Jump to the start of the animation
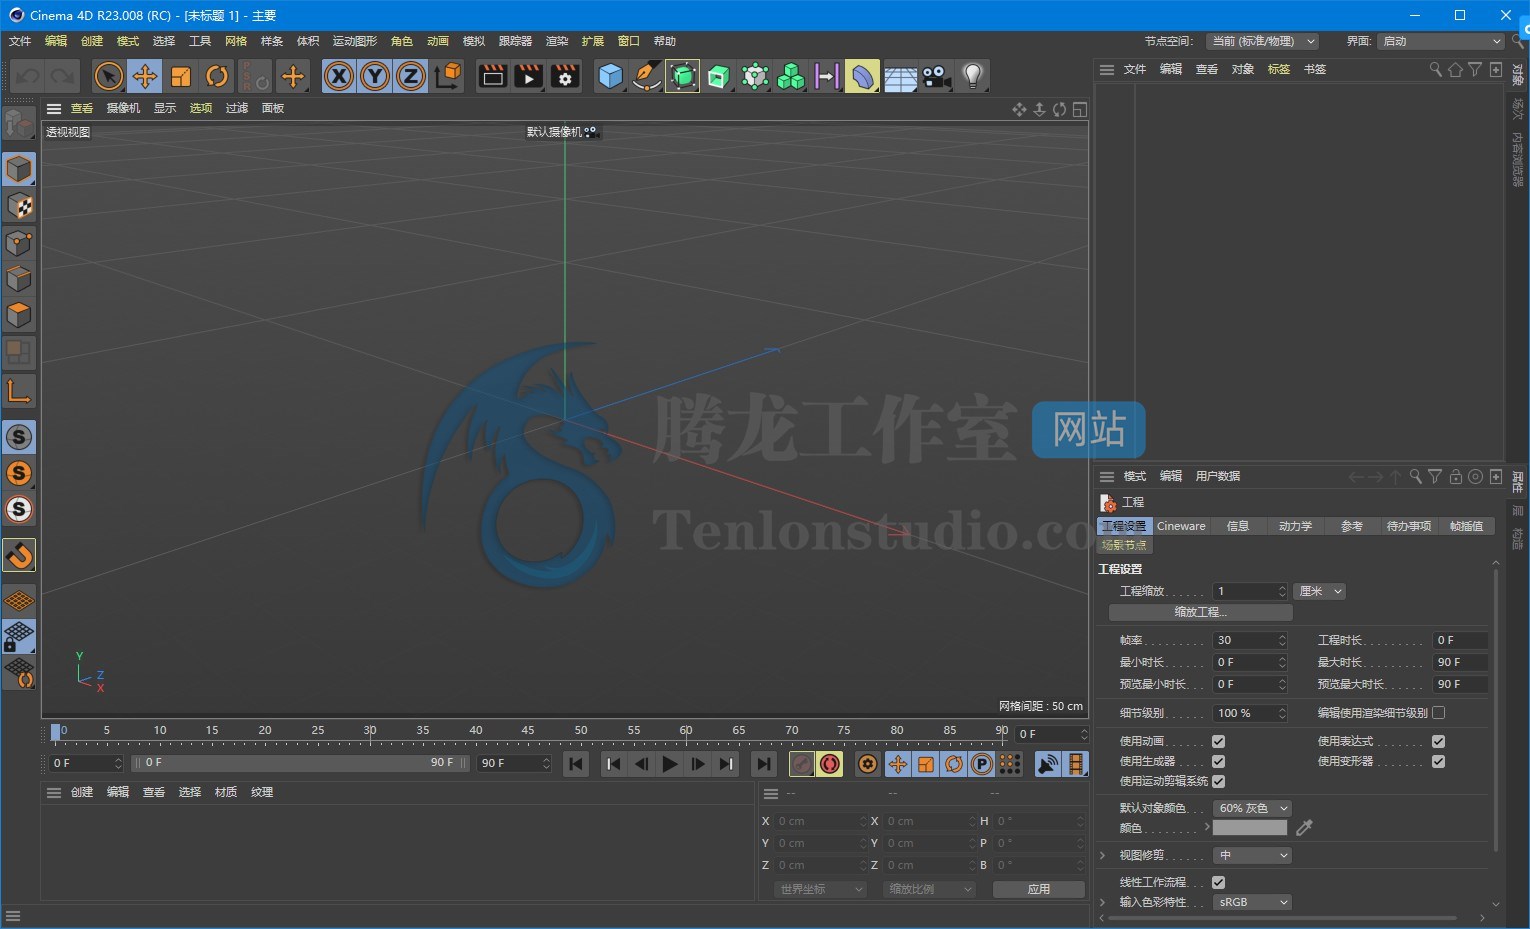This screenshot has height=929, width=1530. point(576,764)
